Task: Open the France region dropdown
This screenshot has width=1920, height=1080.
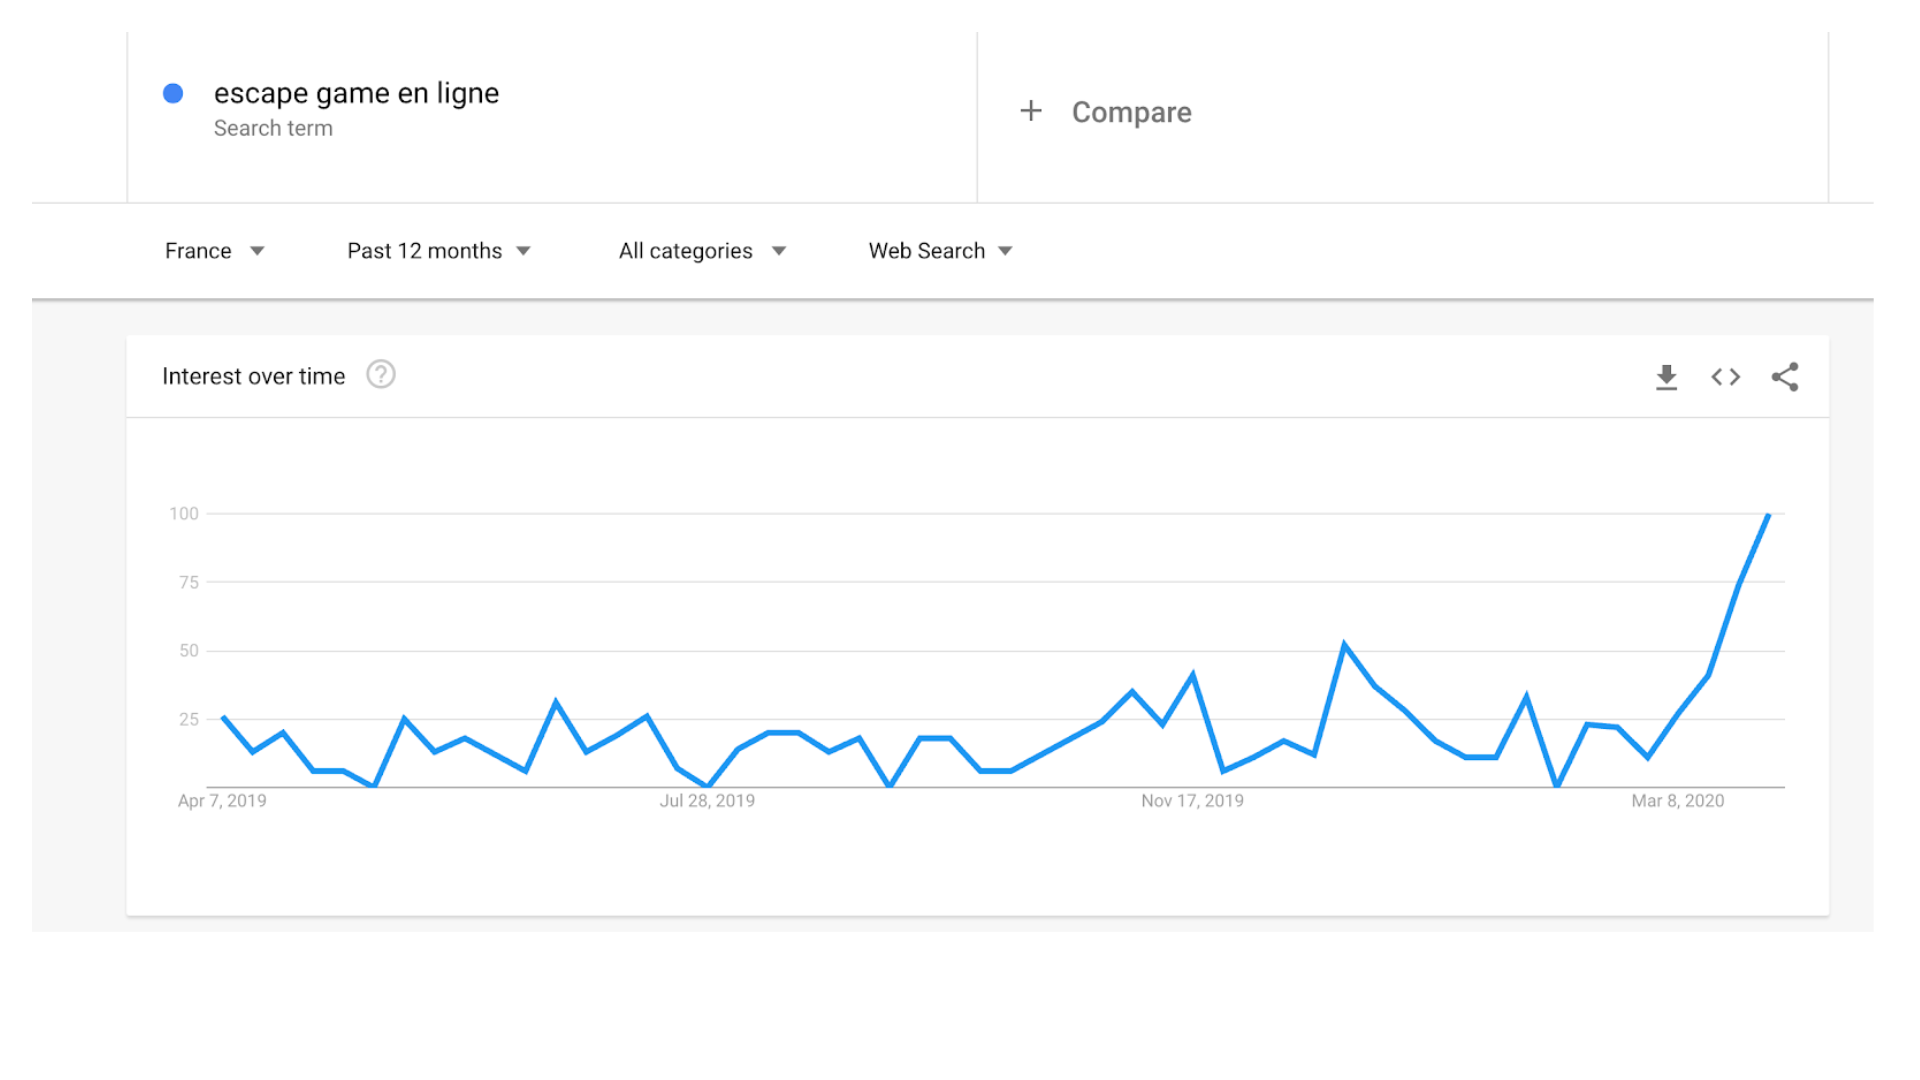Action: [x=214, y=251]
